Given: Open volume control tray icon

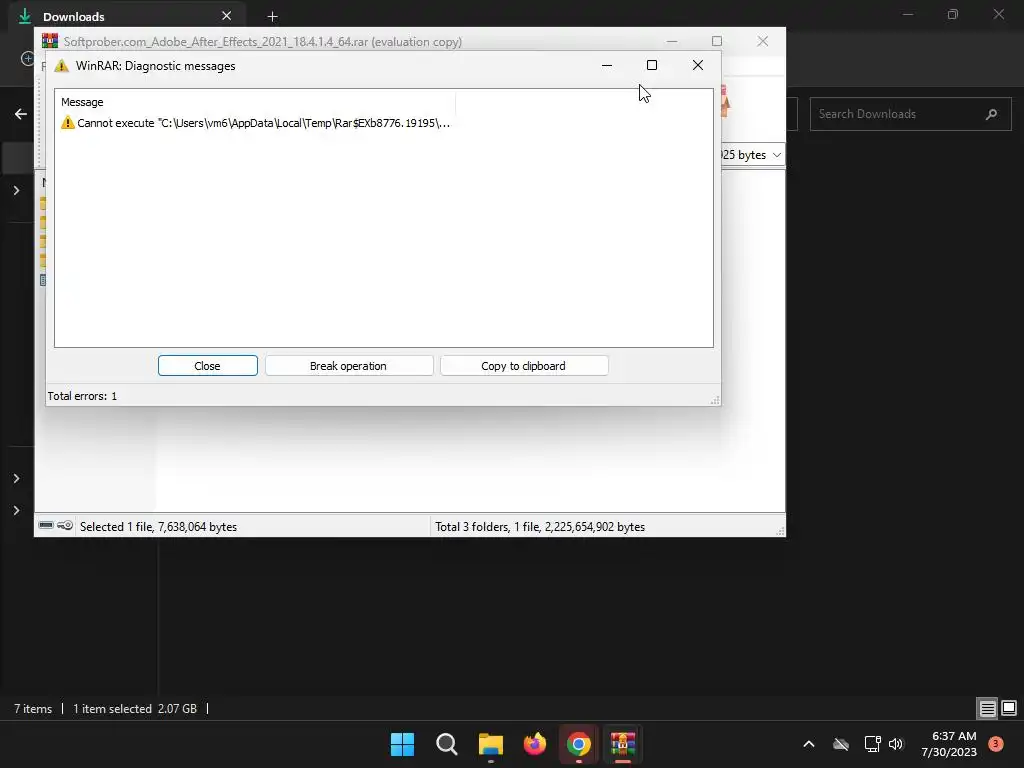Looking at the screenshot, I should (896, 744).
